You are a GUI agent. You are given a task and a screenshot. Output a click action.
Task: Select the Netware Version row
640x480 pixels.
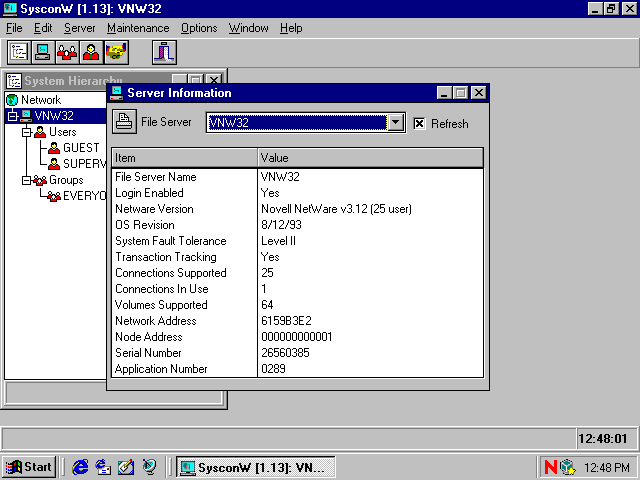pyautogui.click(x=297, y=209)
